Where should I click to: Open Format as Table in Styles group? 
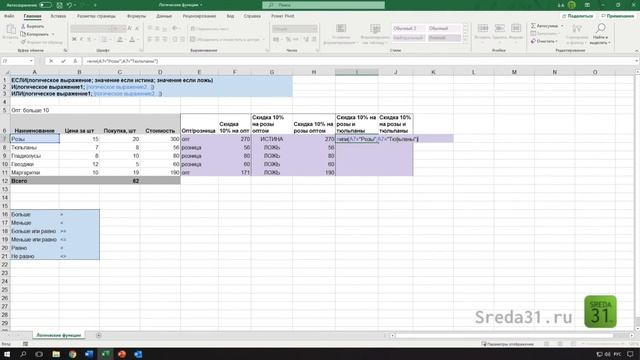(375, 34)
